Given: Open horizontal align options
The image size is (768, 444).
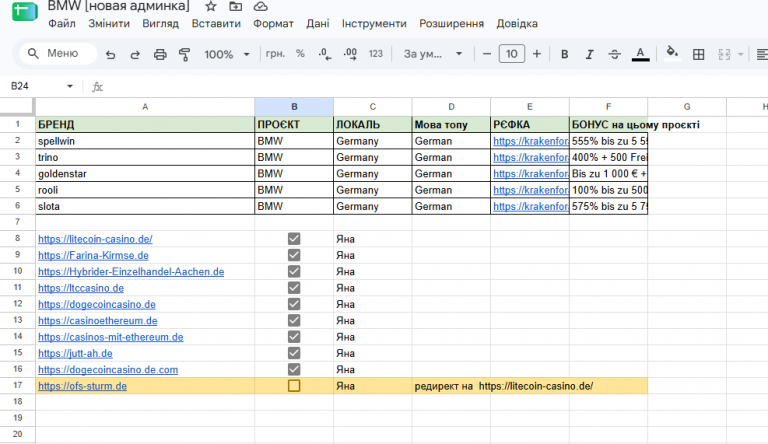Looking at the screenshot, I should click(x=762, y=54).
